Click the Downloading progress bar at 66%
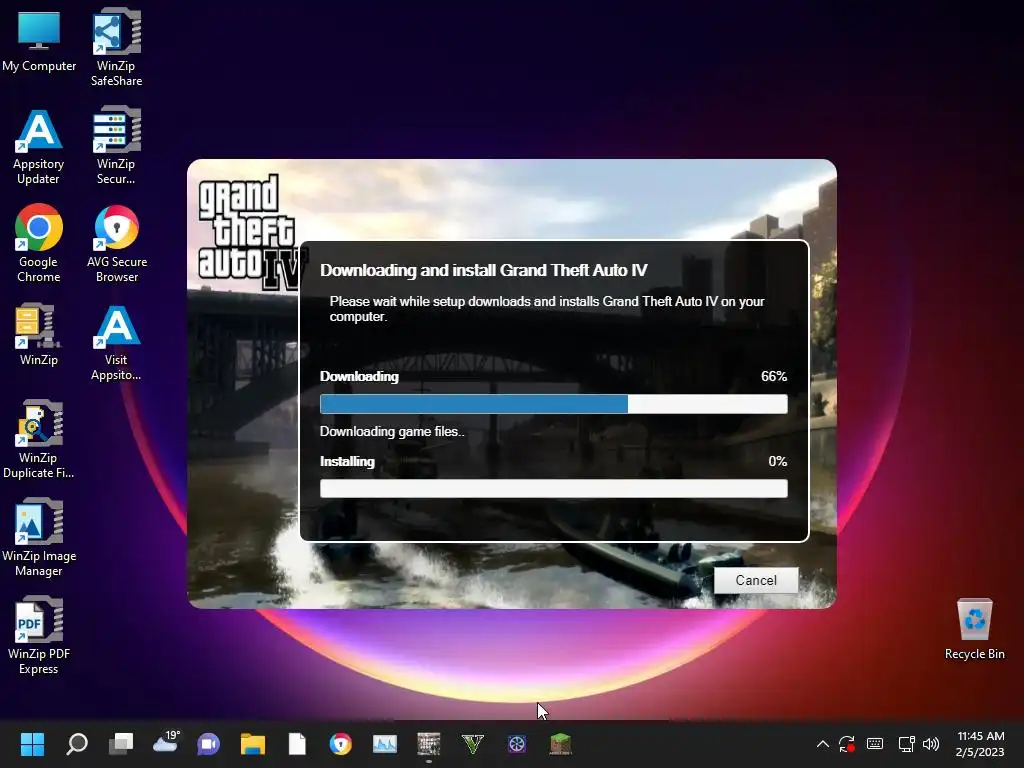Viewport: 1024px width, 768px height. pyautogui.click(x=553, y=404)
